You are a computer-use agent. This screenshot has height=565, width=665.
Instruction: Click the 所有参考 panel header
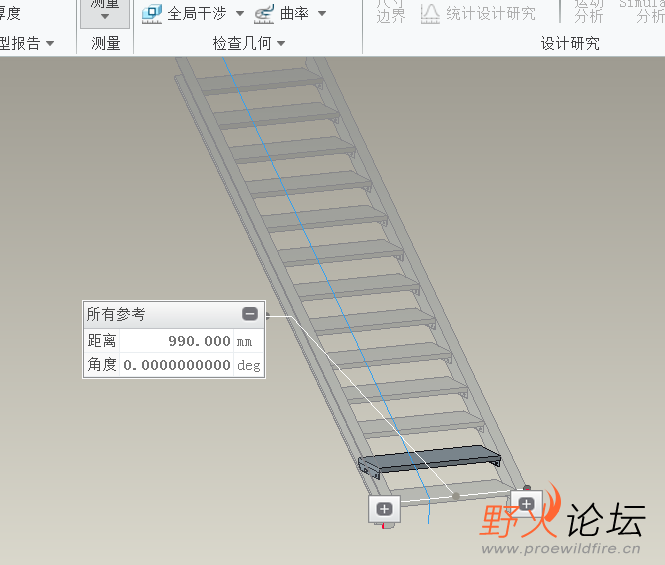point(174,314)
